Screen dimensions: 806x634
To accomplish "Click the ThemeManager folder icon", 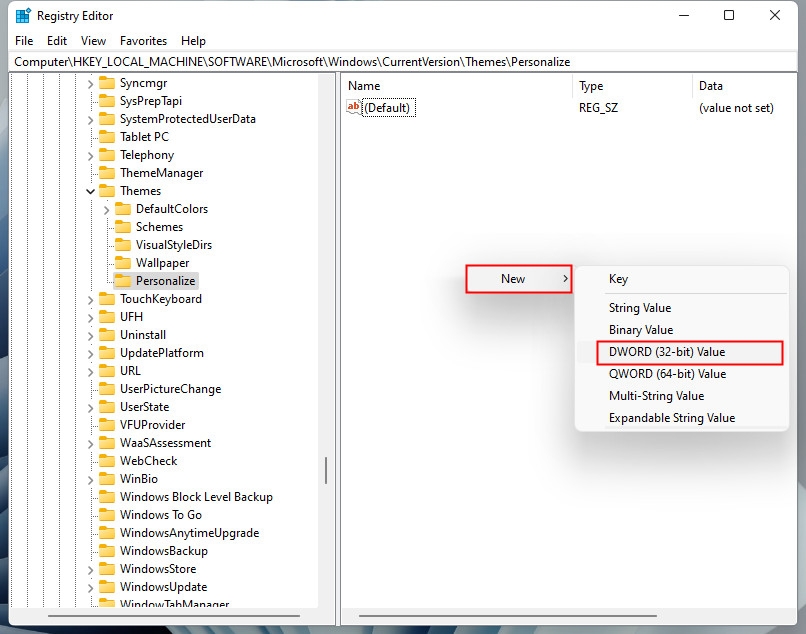I will pyautogui.click(x=107, y=173).
